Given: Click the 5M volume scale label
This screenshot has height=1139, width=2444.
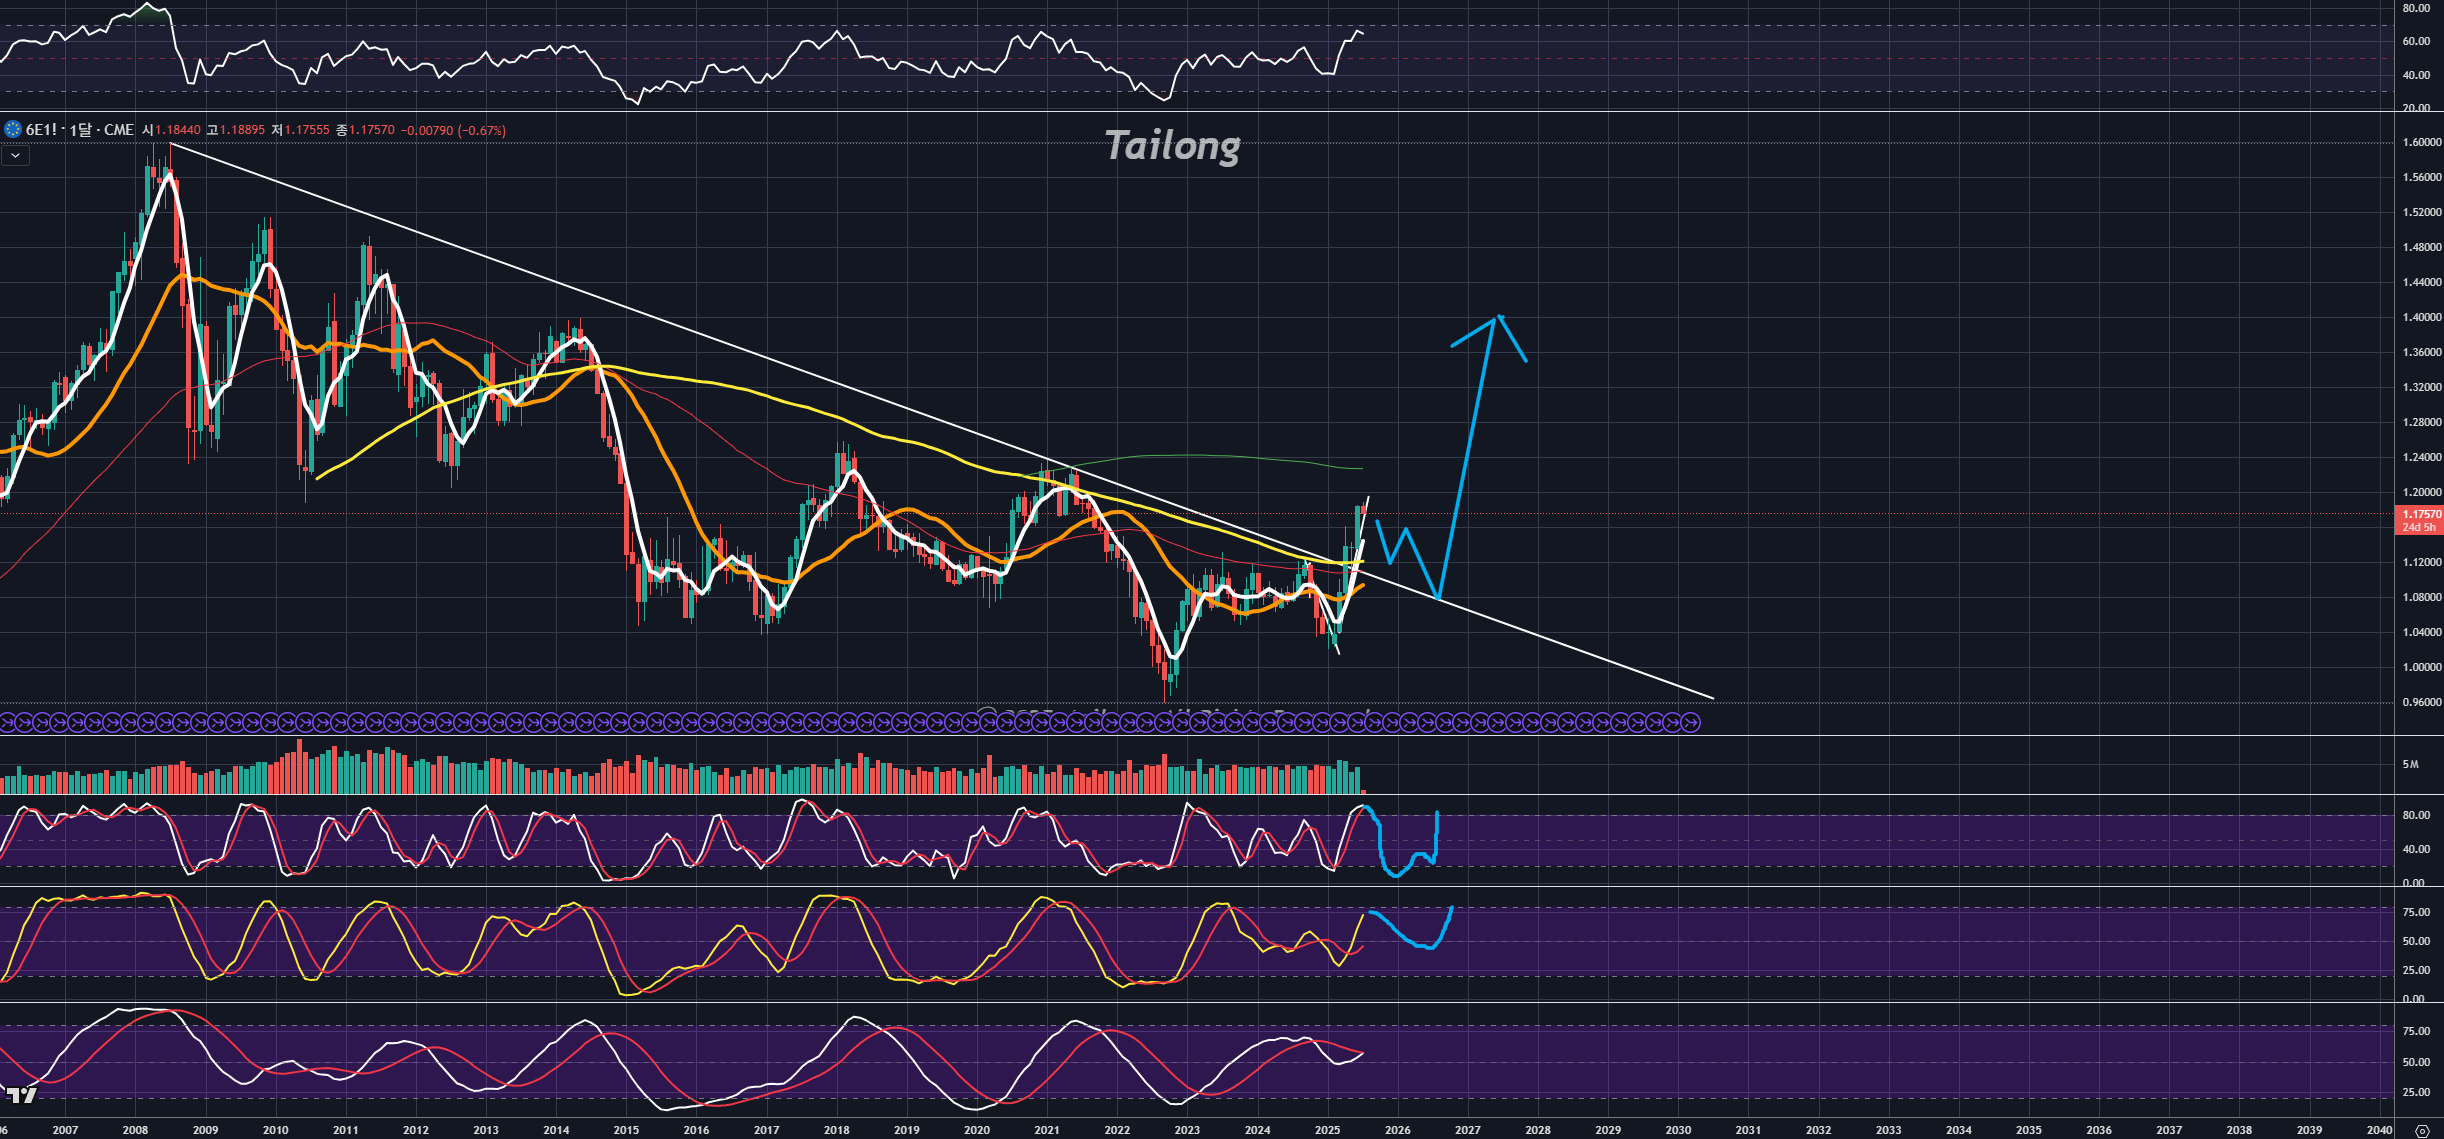Looking at the screenshot, I should 2410,764.
